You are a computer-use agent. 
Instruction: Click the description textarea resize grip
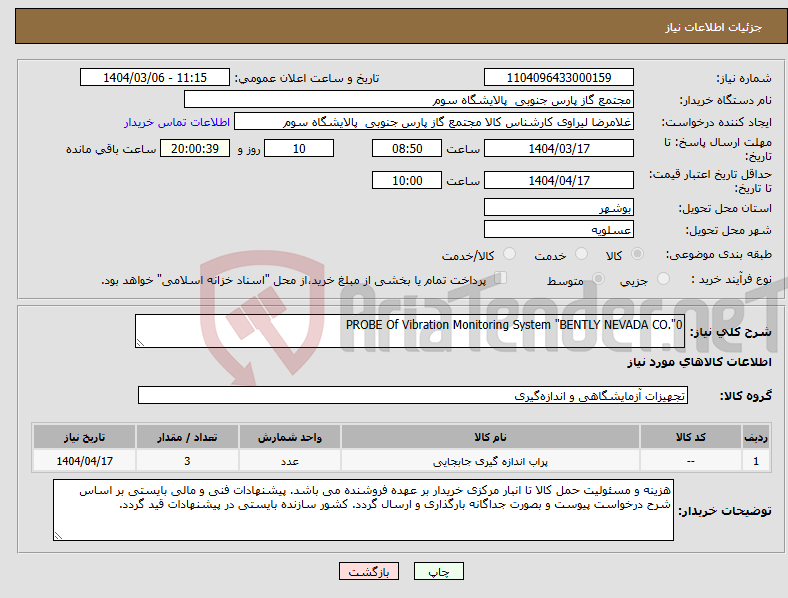click(x=140, y=343)
